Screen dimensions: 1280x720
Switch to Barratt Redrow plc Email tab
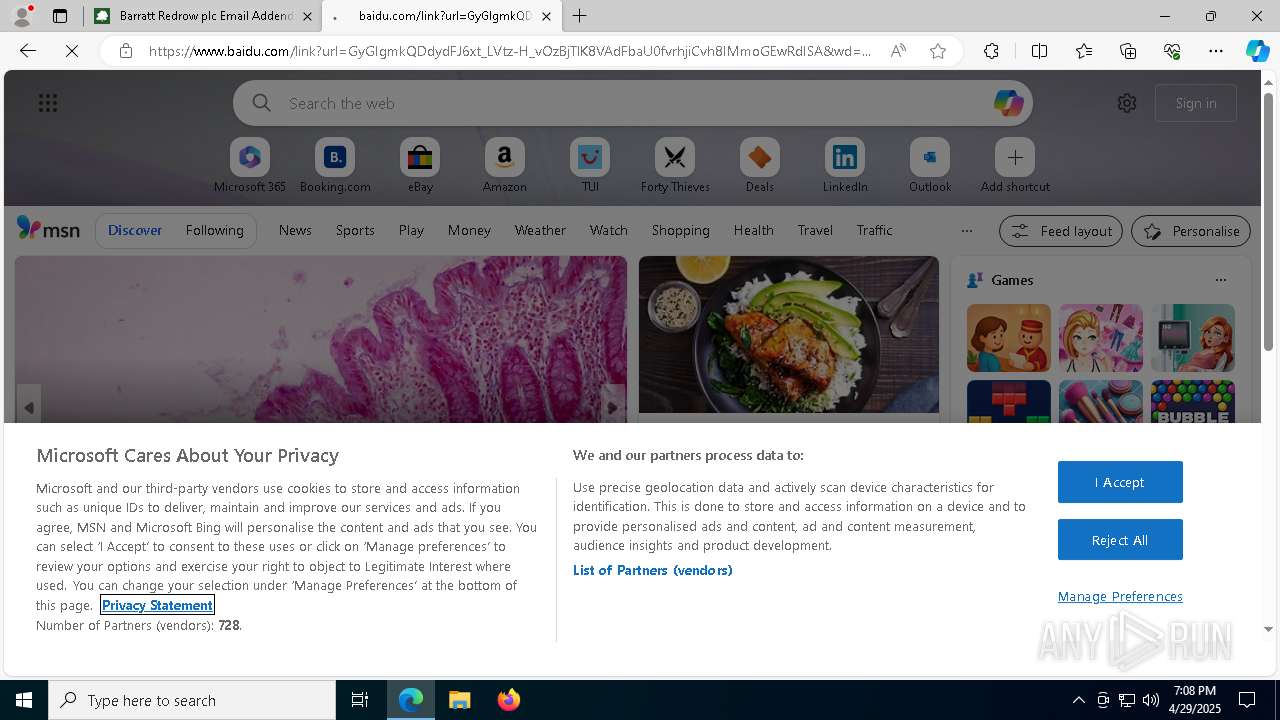tap(203, 16)
